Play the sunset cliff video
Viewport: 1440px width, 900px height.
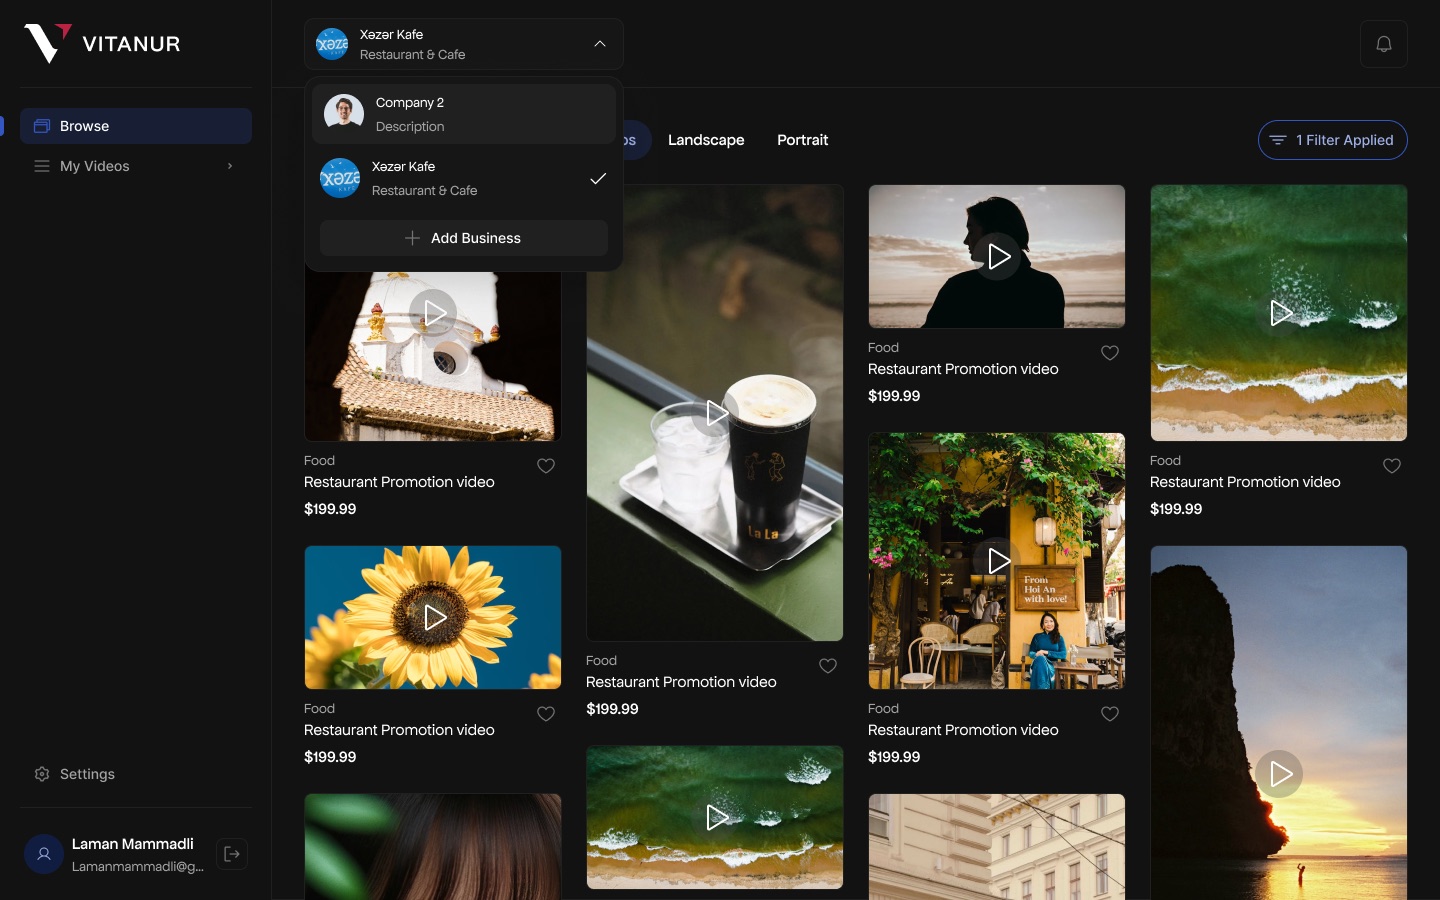point(1280,773)
